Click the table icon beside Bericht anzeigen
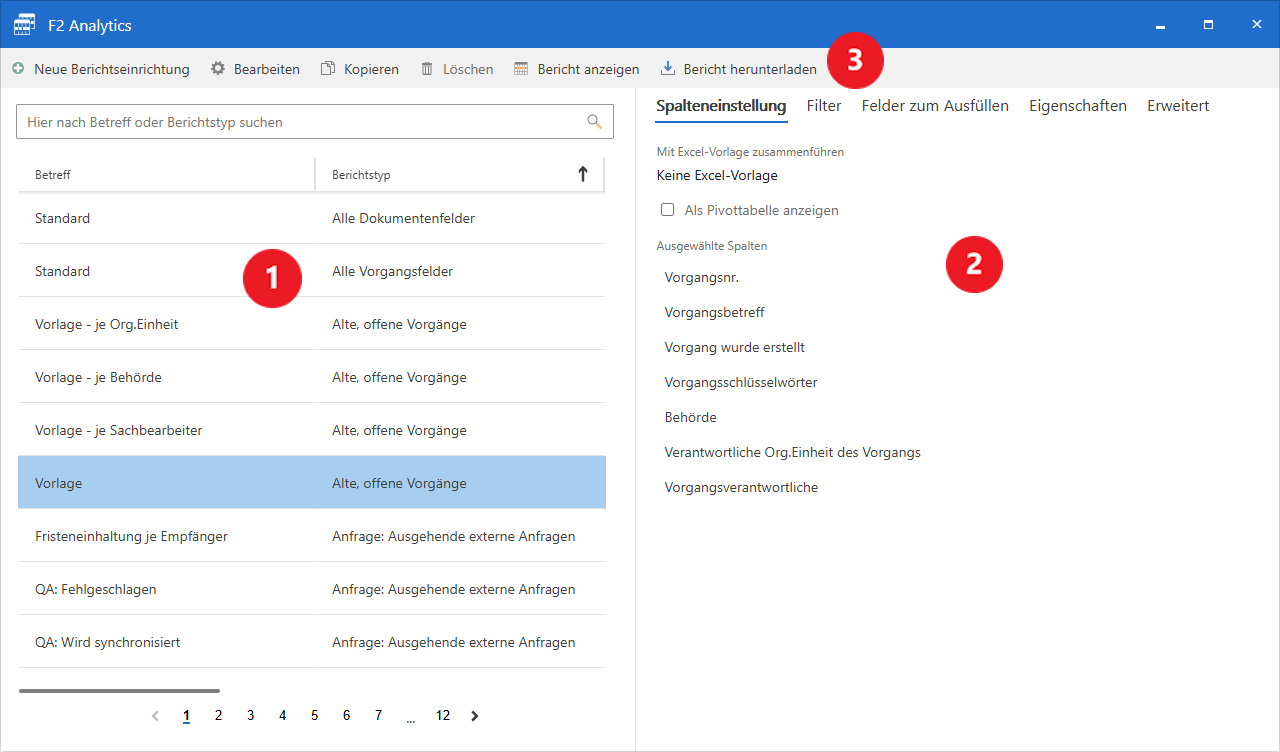1280x752 pixels. [521, 69]
